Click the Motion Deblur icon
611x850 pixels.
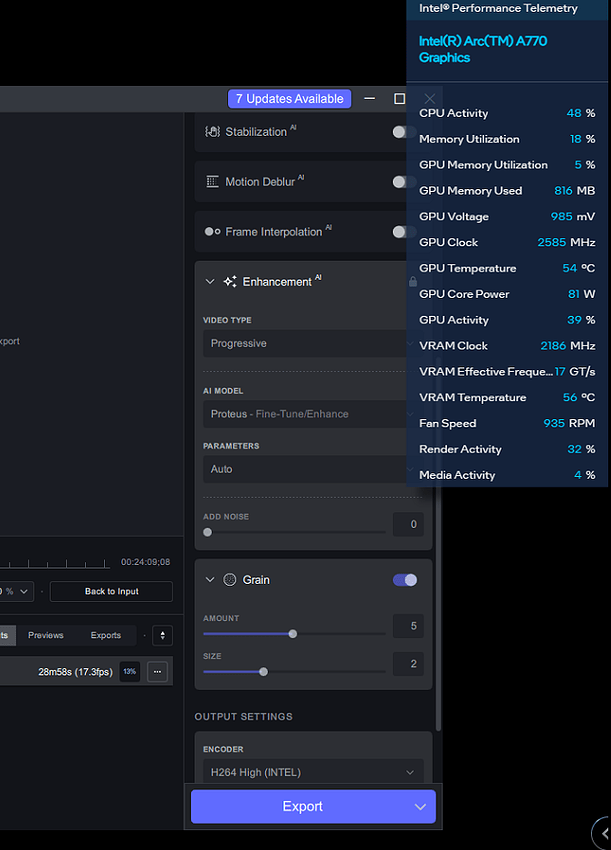point(212,182)
